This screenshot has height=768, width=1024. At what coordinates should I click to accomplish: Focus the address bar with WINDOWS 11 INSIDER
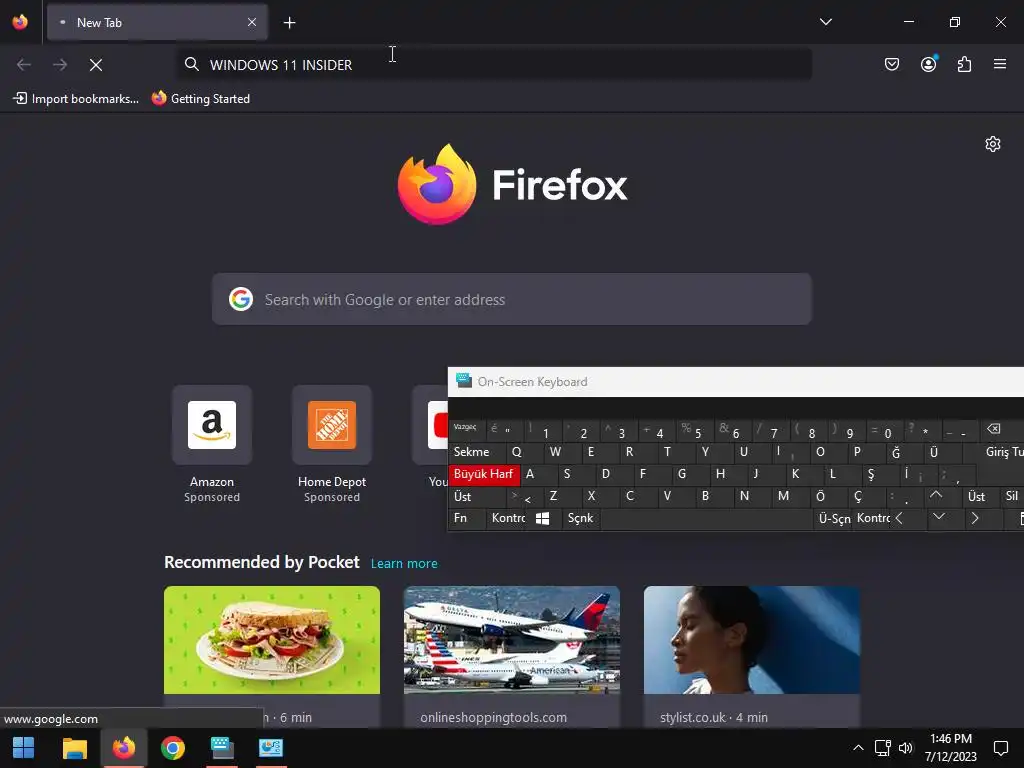pos(494,65)
